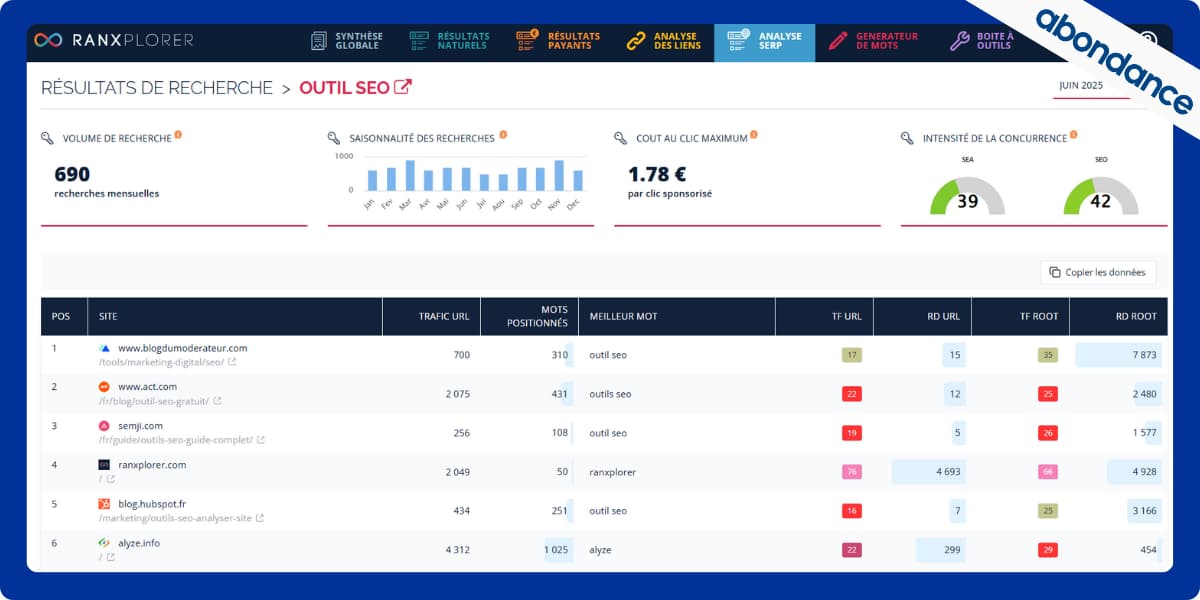The image size is (1200, 600).
Task: Open Générateur de Mots tab
Action: click(874, 41)
